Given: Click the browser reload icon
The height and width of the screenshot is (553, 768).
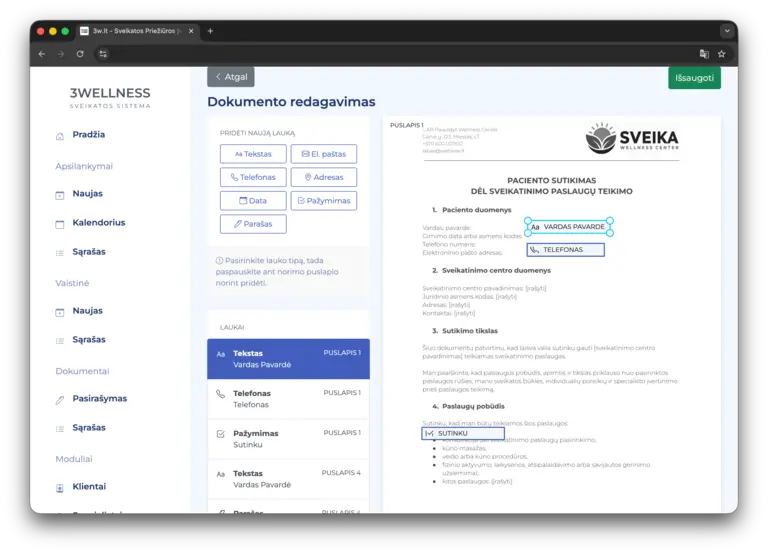Looking at the screenshot, I should point(80,54).
